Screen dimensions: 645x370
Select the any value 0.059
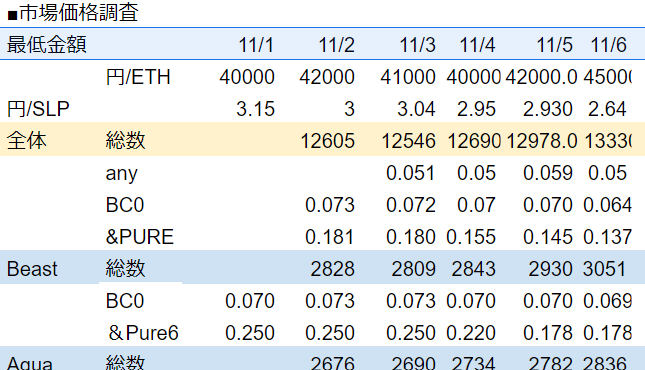(x=548, y=173)
